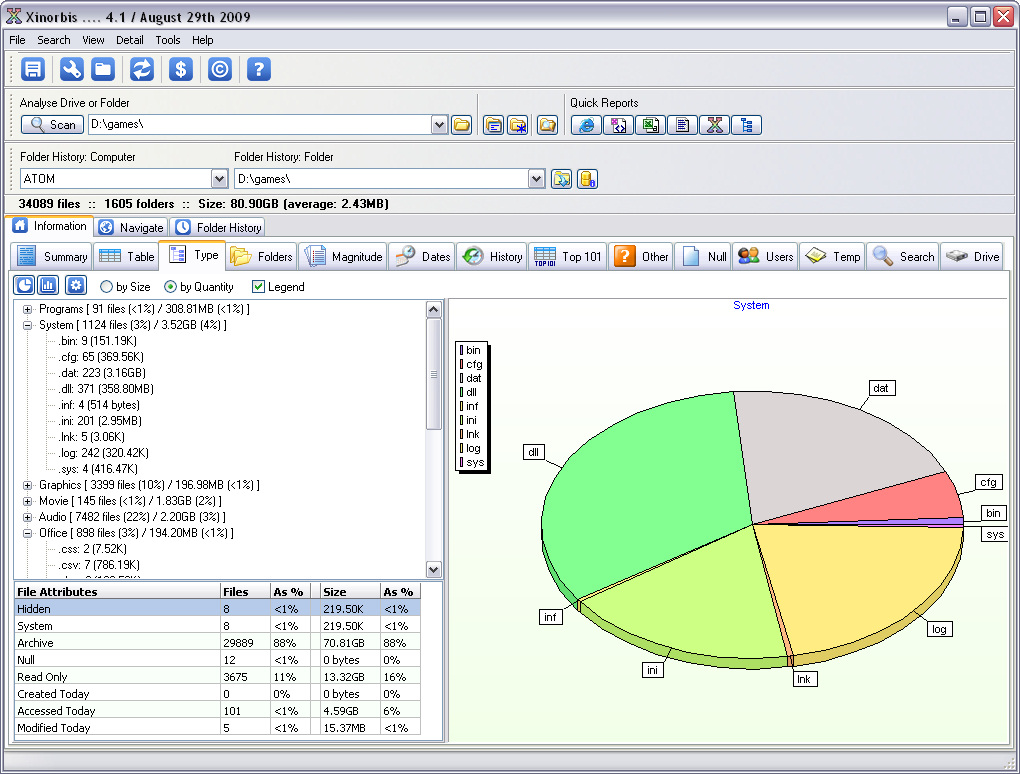Click the save report toolbar icon
The height and width of the screenshot is (774, 1020).
34,69
